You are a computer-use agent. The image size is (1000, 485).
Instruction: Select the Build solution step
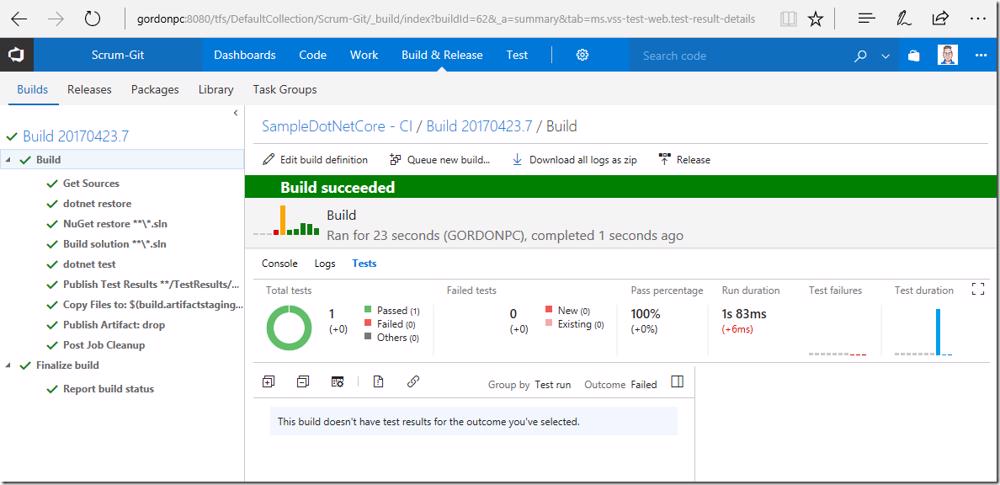[x=115, y=244]
